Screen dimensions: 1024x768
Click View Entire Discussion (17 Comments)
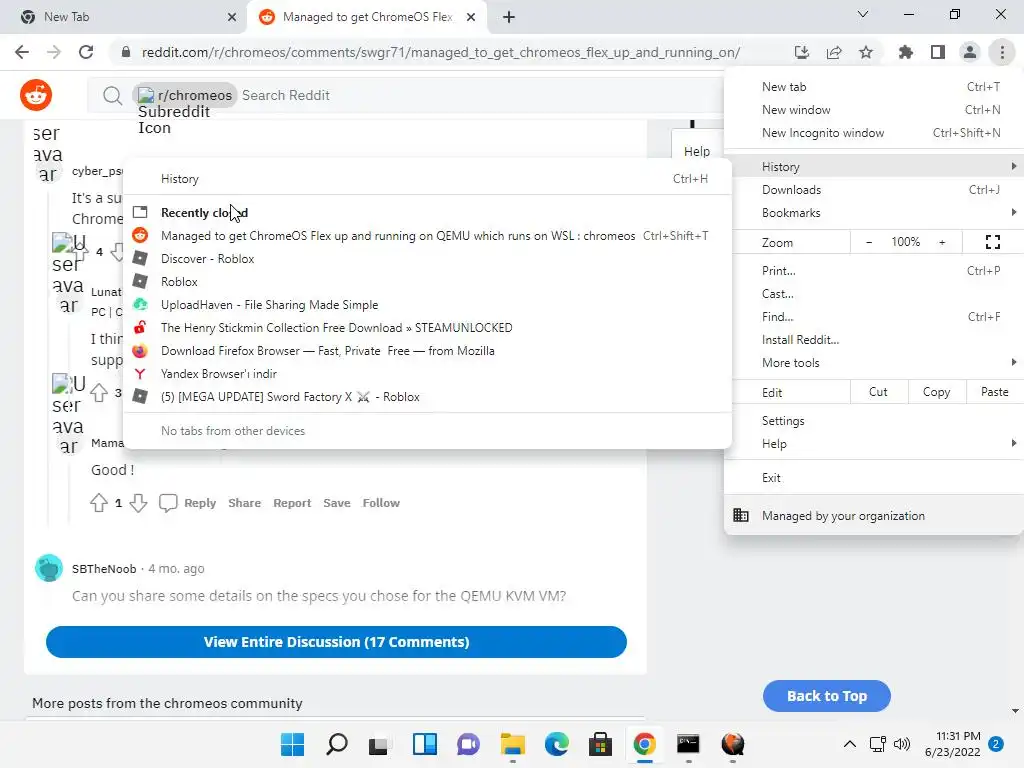click(336, 642)
